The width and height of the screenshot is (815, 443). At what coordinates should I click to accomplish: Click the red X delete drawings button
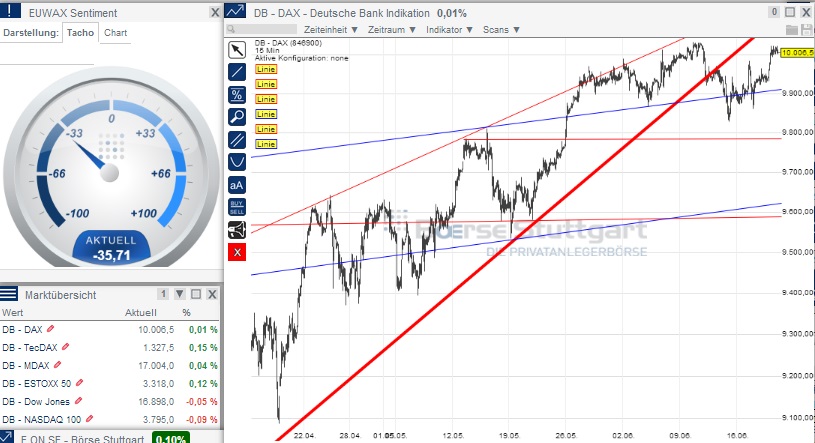237,253
